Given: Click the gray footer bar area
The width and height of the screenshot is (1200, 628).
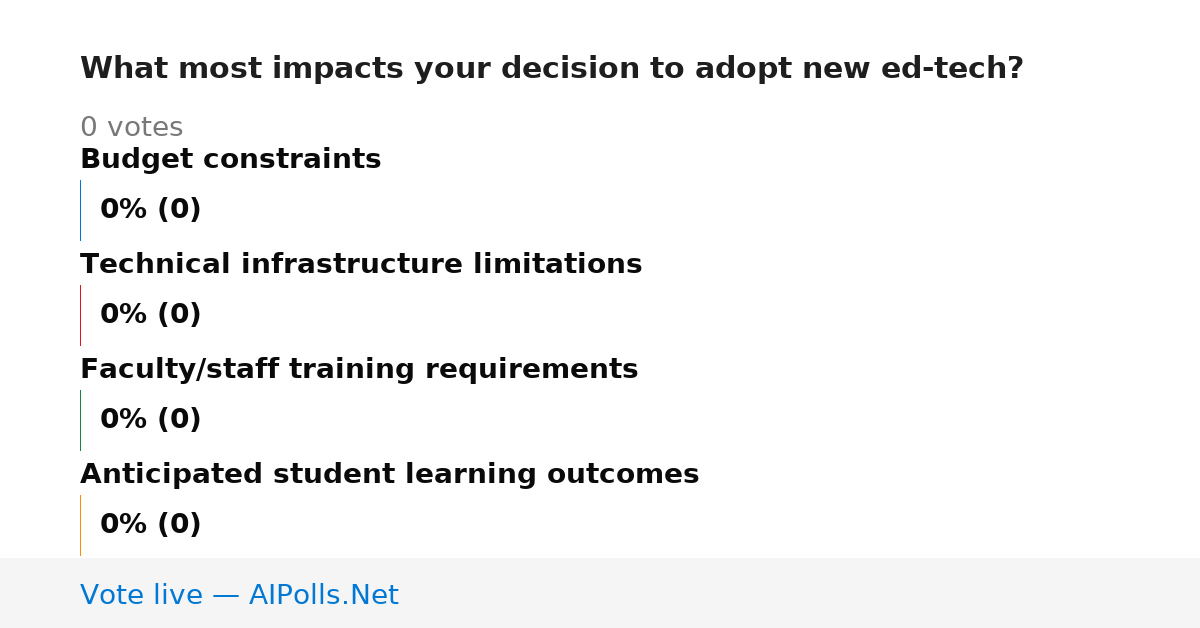Looking at the screenshot, I should (x=600, y=593).
